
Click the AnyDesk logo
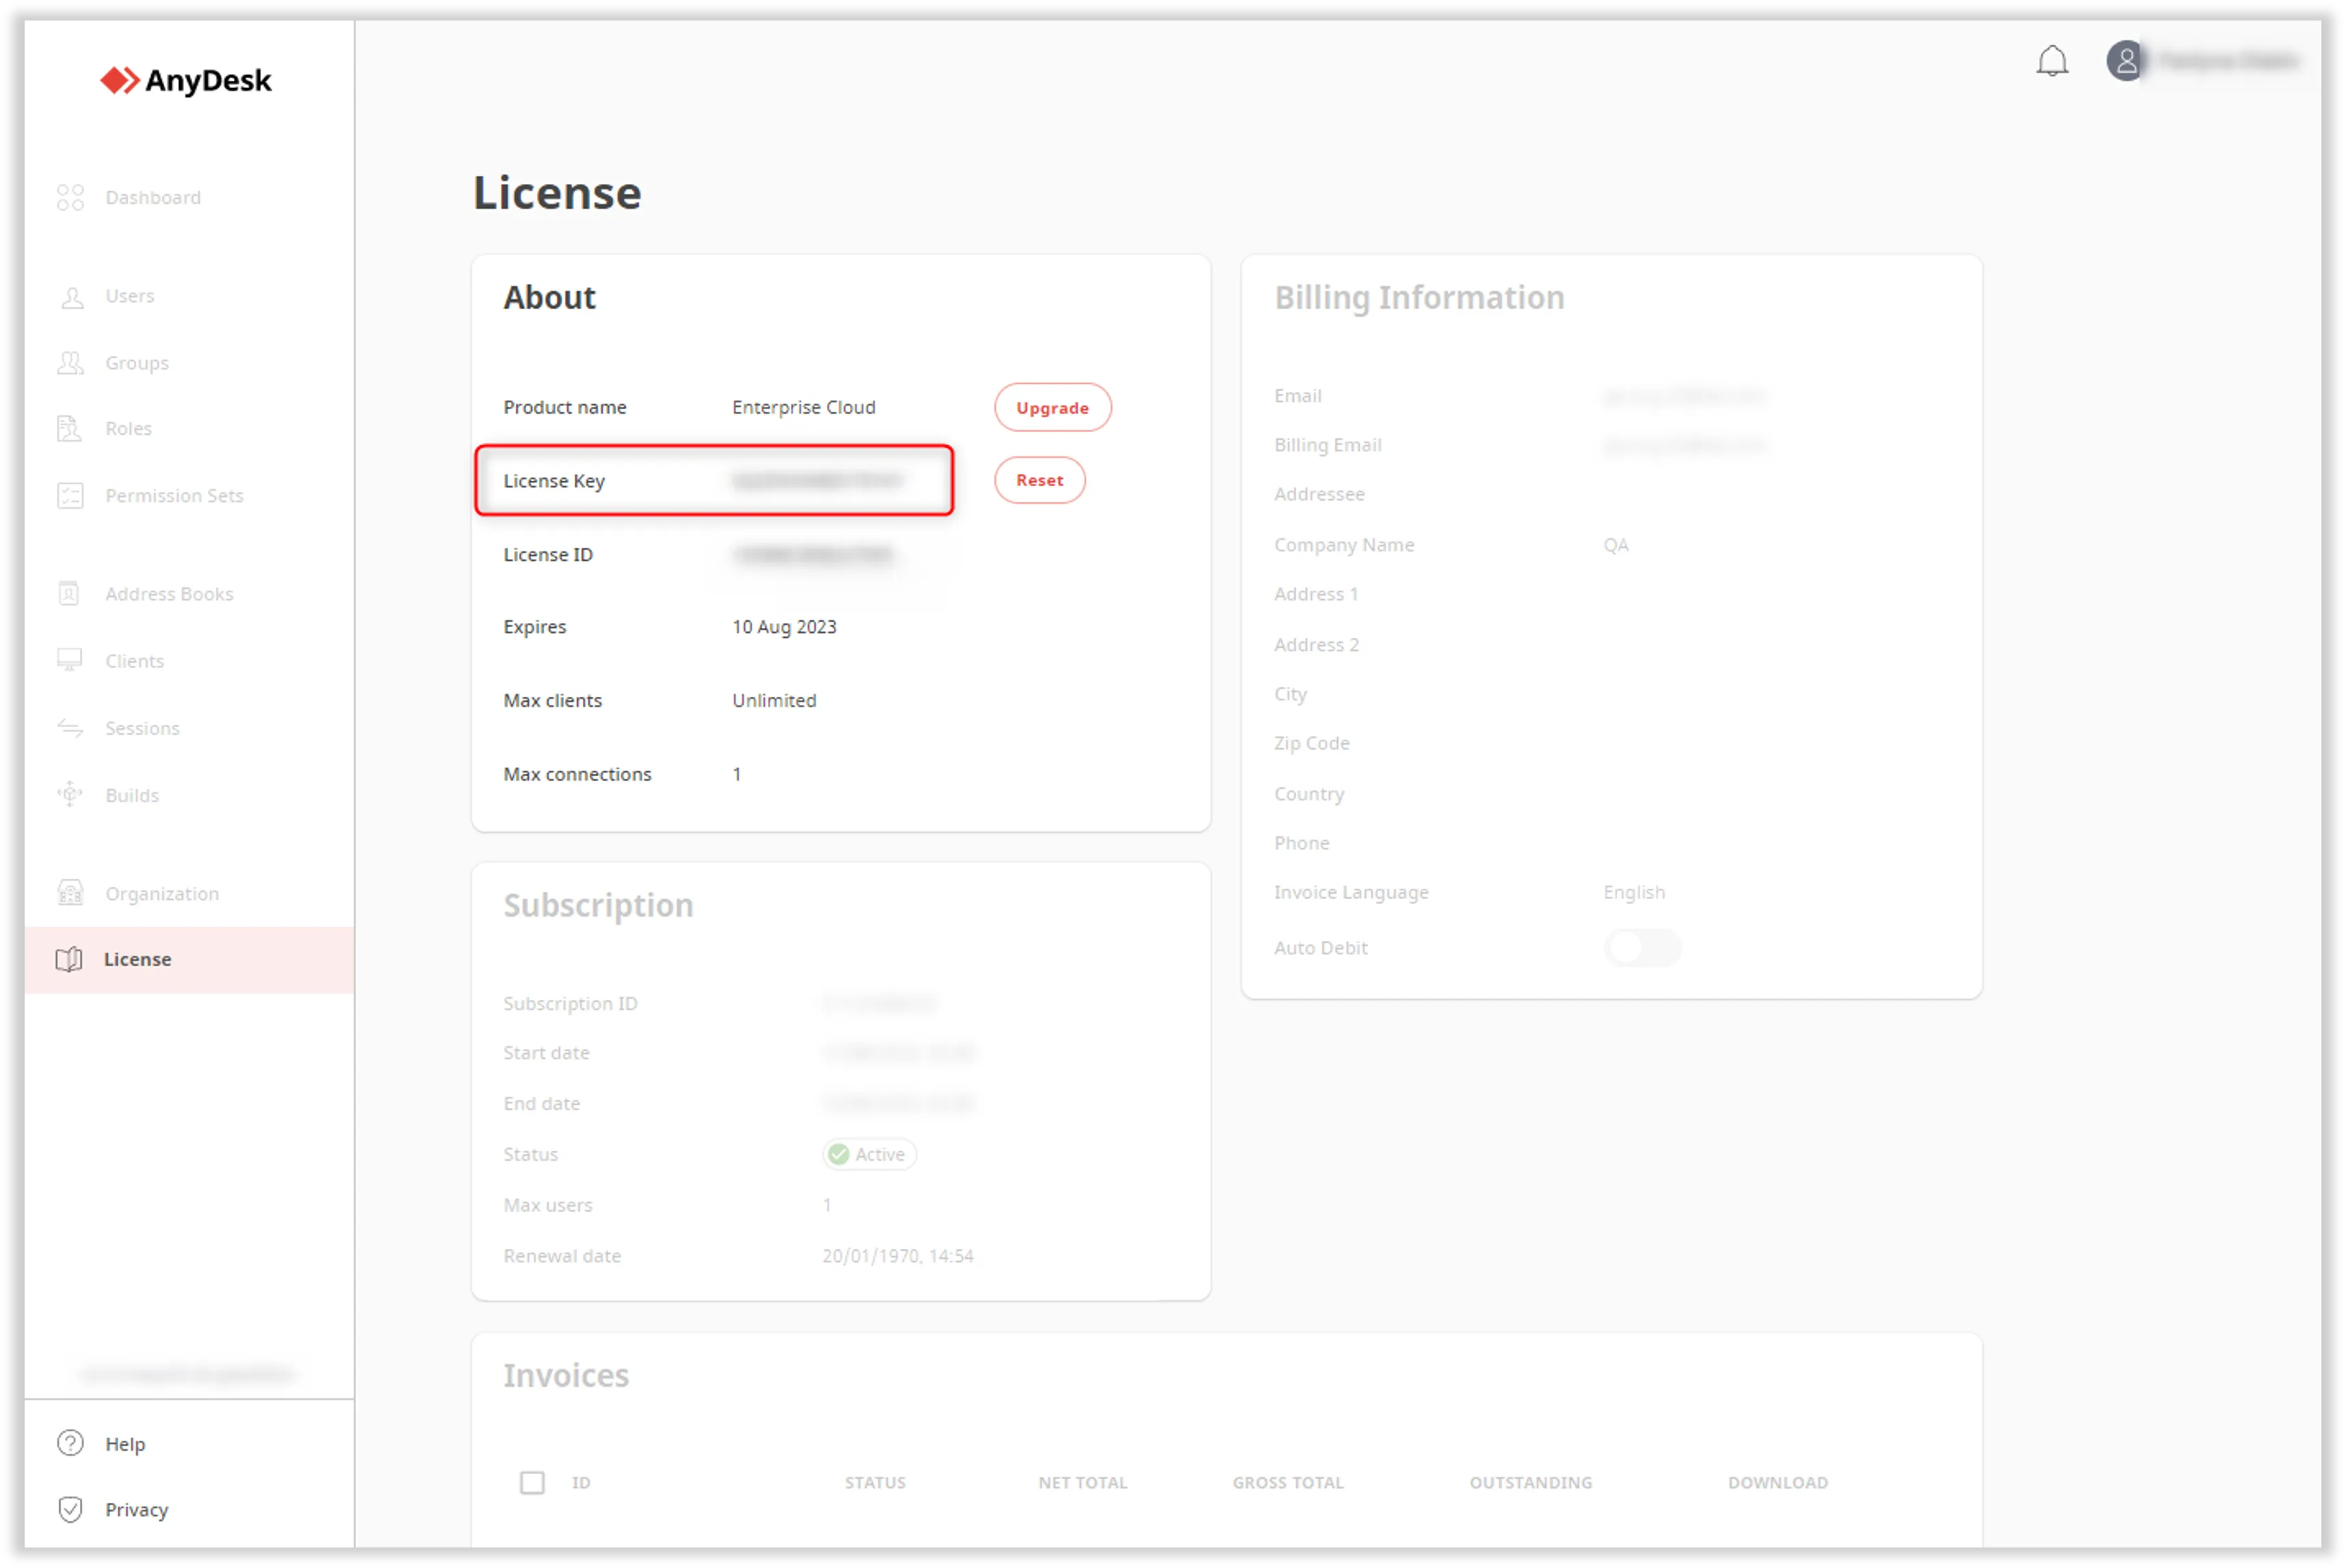tap(186, 80)
